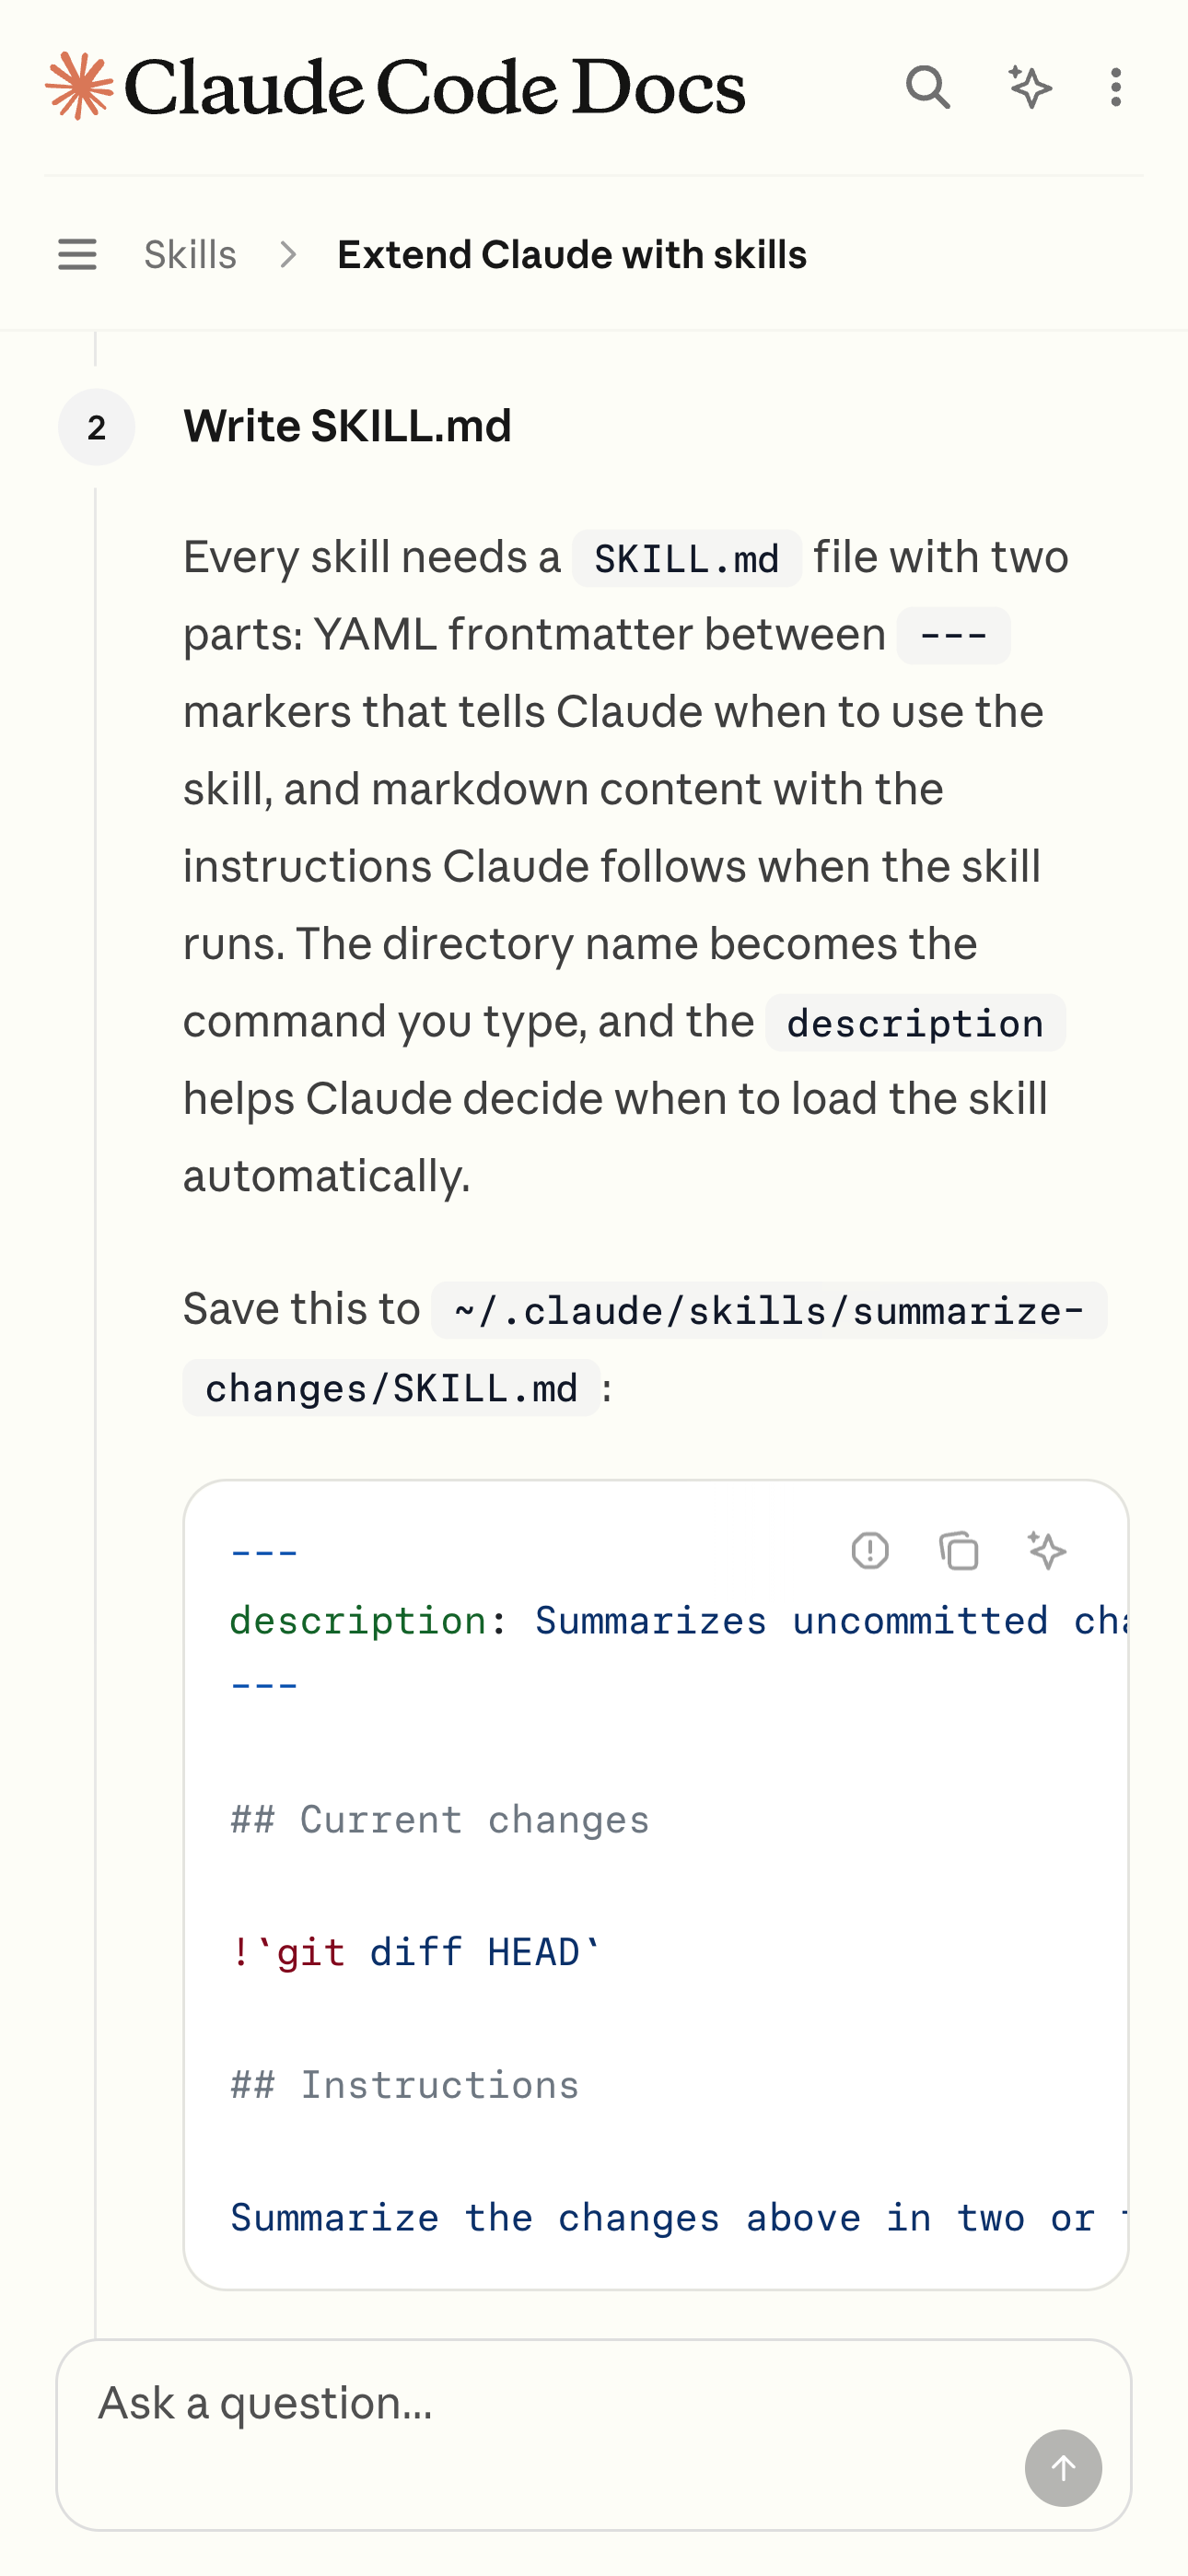Click the inline SKILL.md code tag
Image resolution: width=1188 pixels, height=2576 pixels.
pos(687,558)
